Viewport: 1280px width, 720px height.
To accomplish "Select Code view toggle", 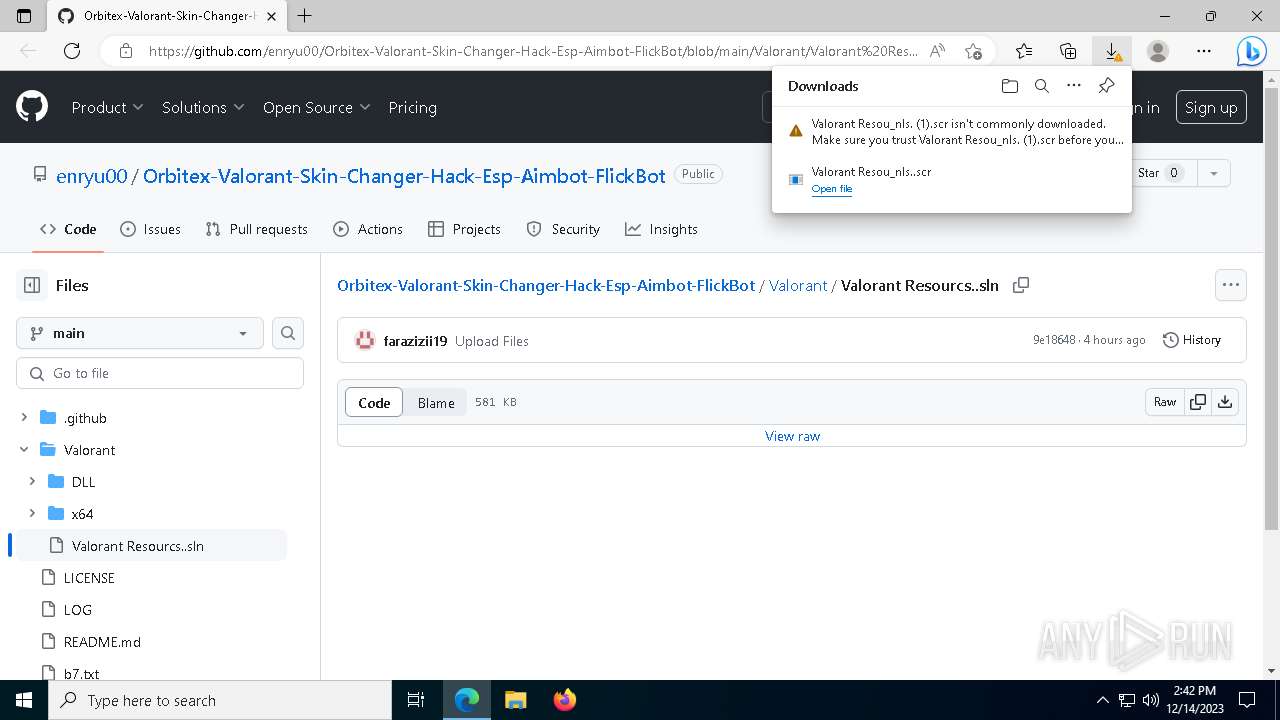I will pos(374,402).
